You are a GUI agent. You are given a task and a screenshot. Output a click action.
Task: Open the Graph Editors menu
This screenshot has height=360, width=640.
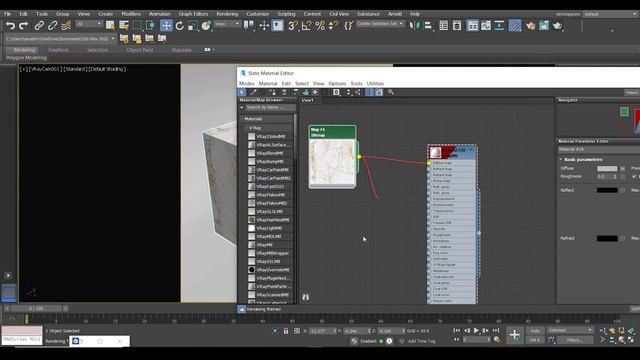click(x=193, y=14)
